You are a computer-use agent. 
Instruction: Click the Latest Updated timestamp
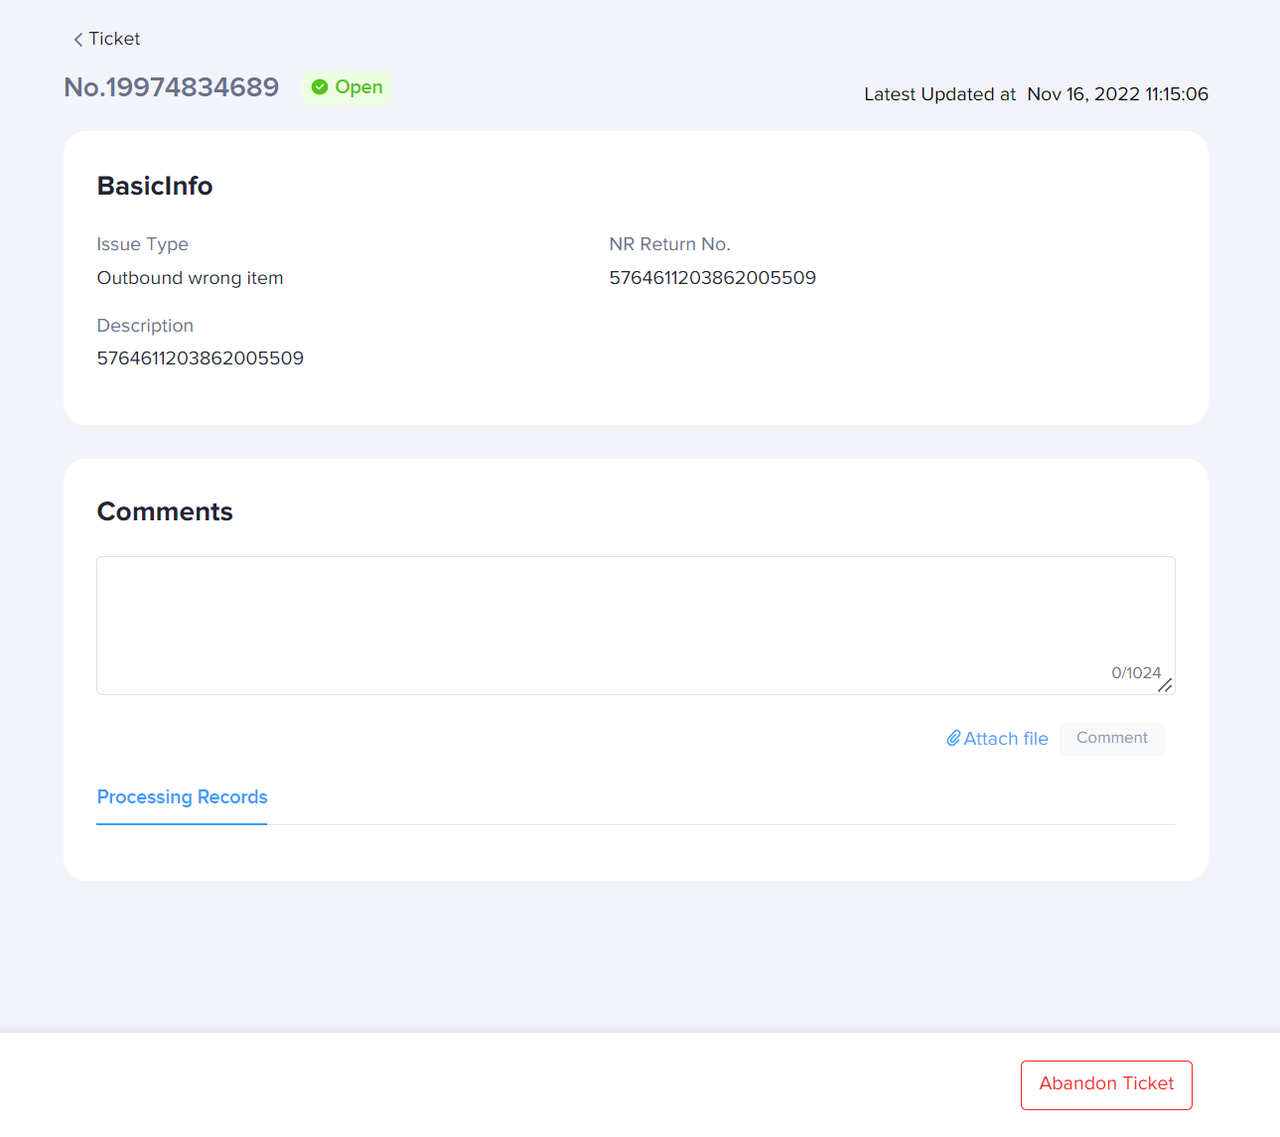1117,94
